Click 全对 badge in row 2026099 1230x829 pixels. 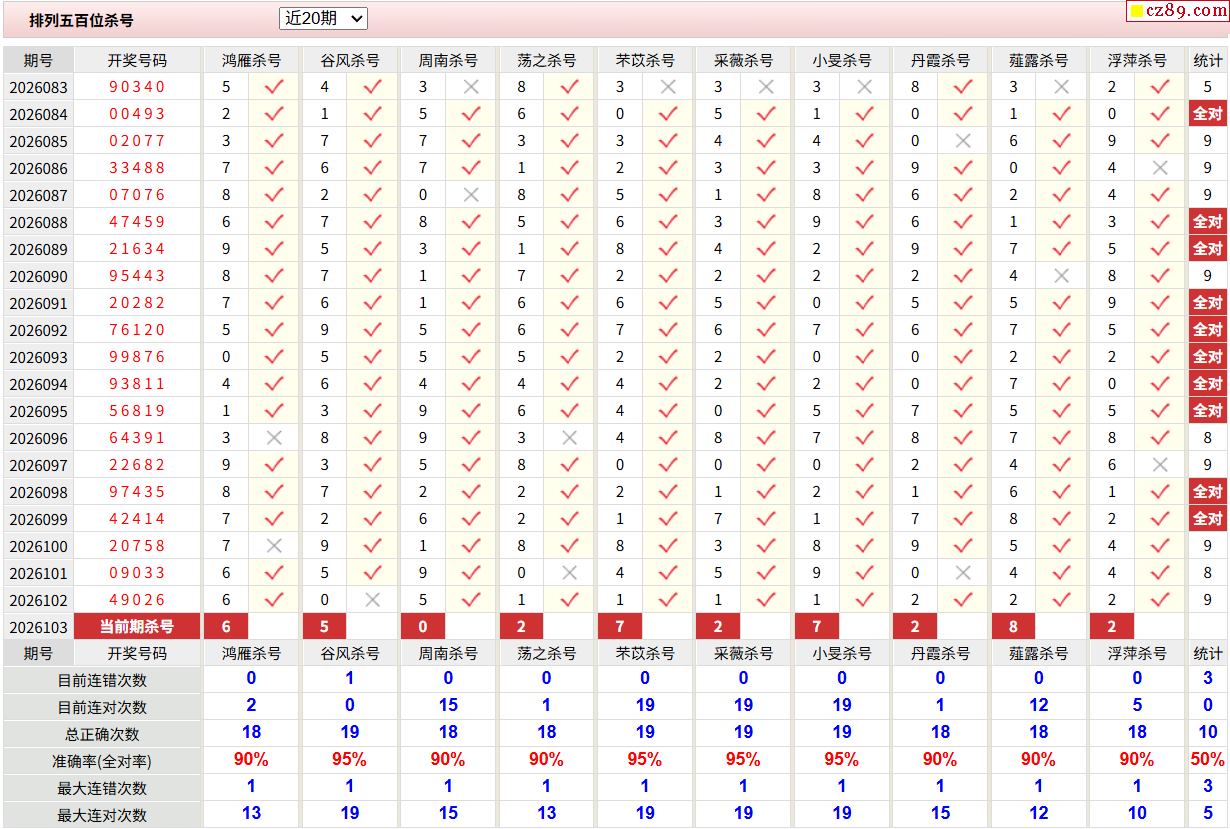(x=1208, y=519)
